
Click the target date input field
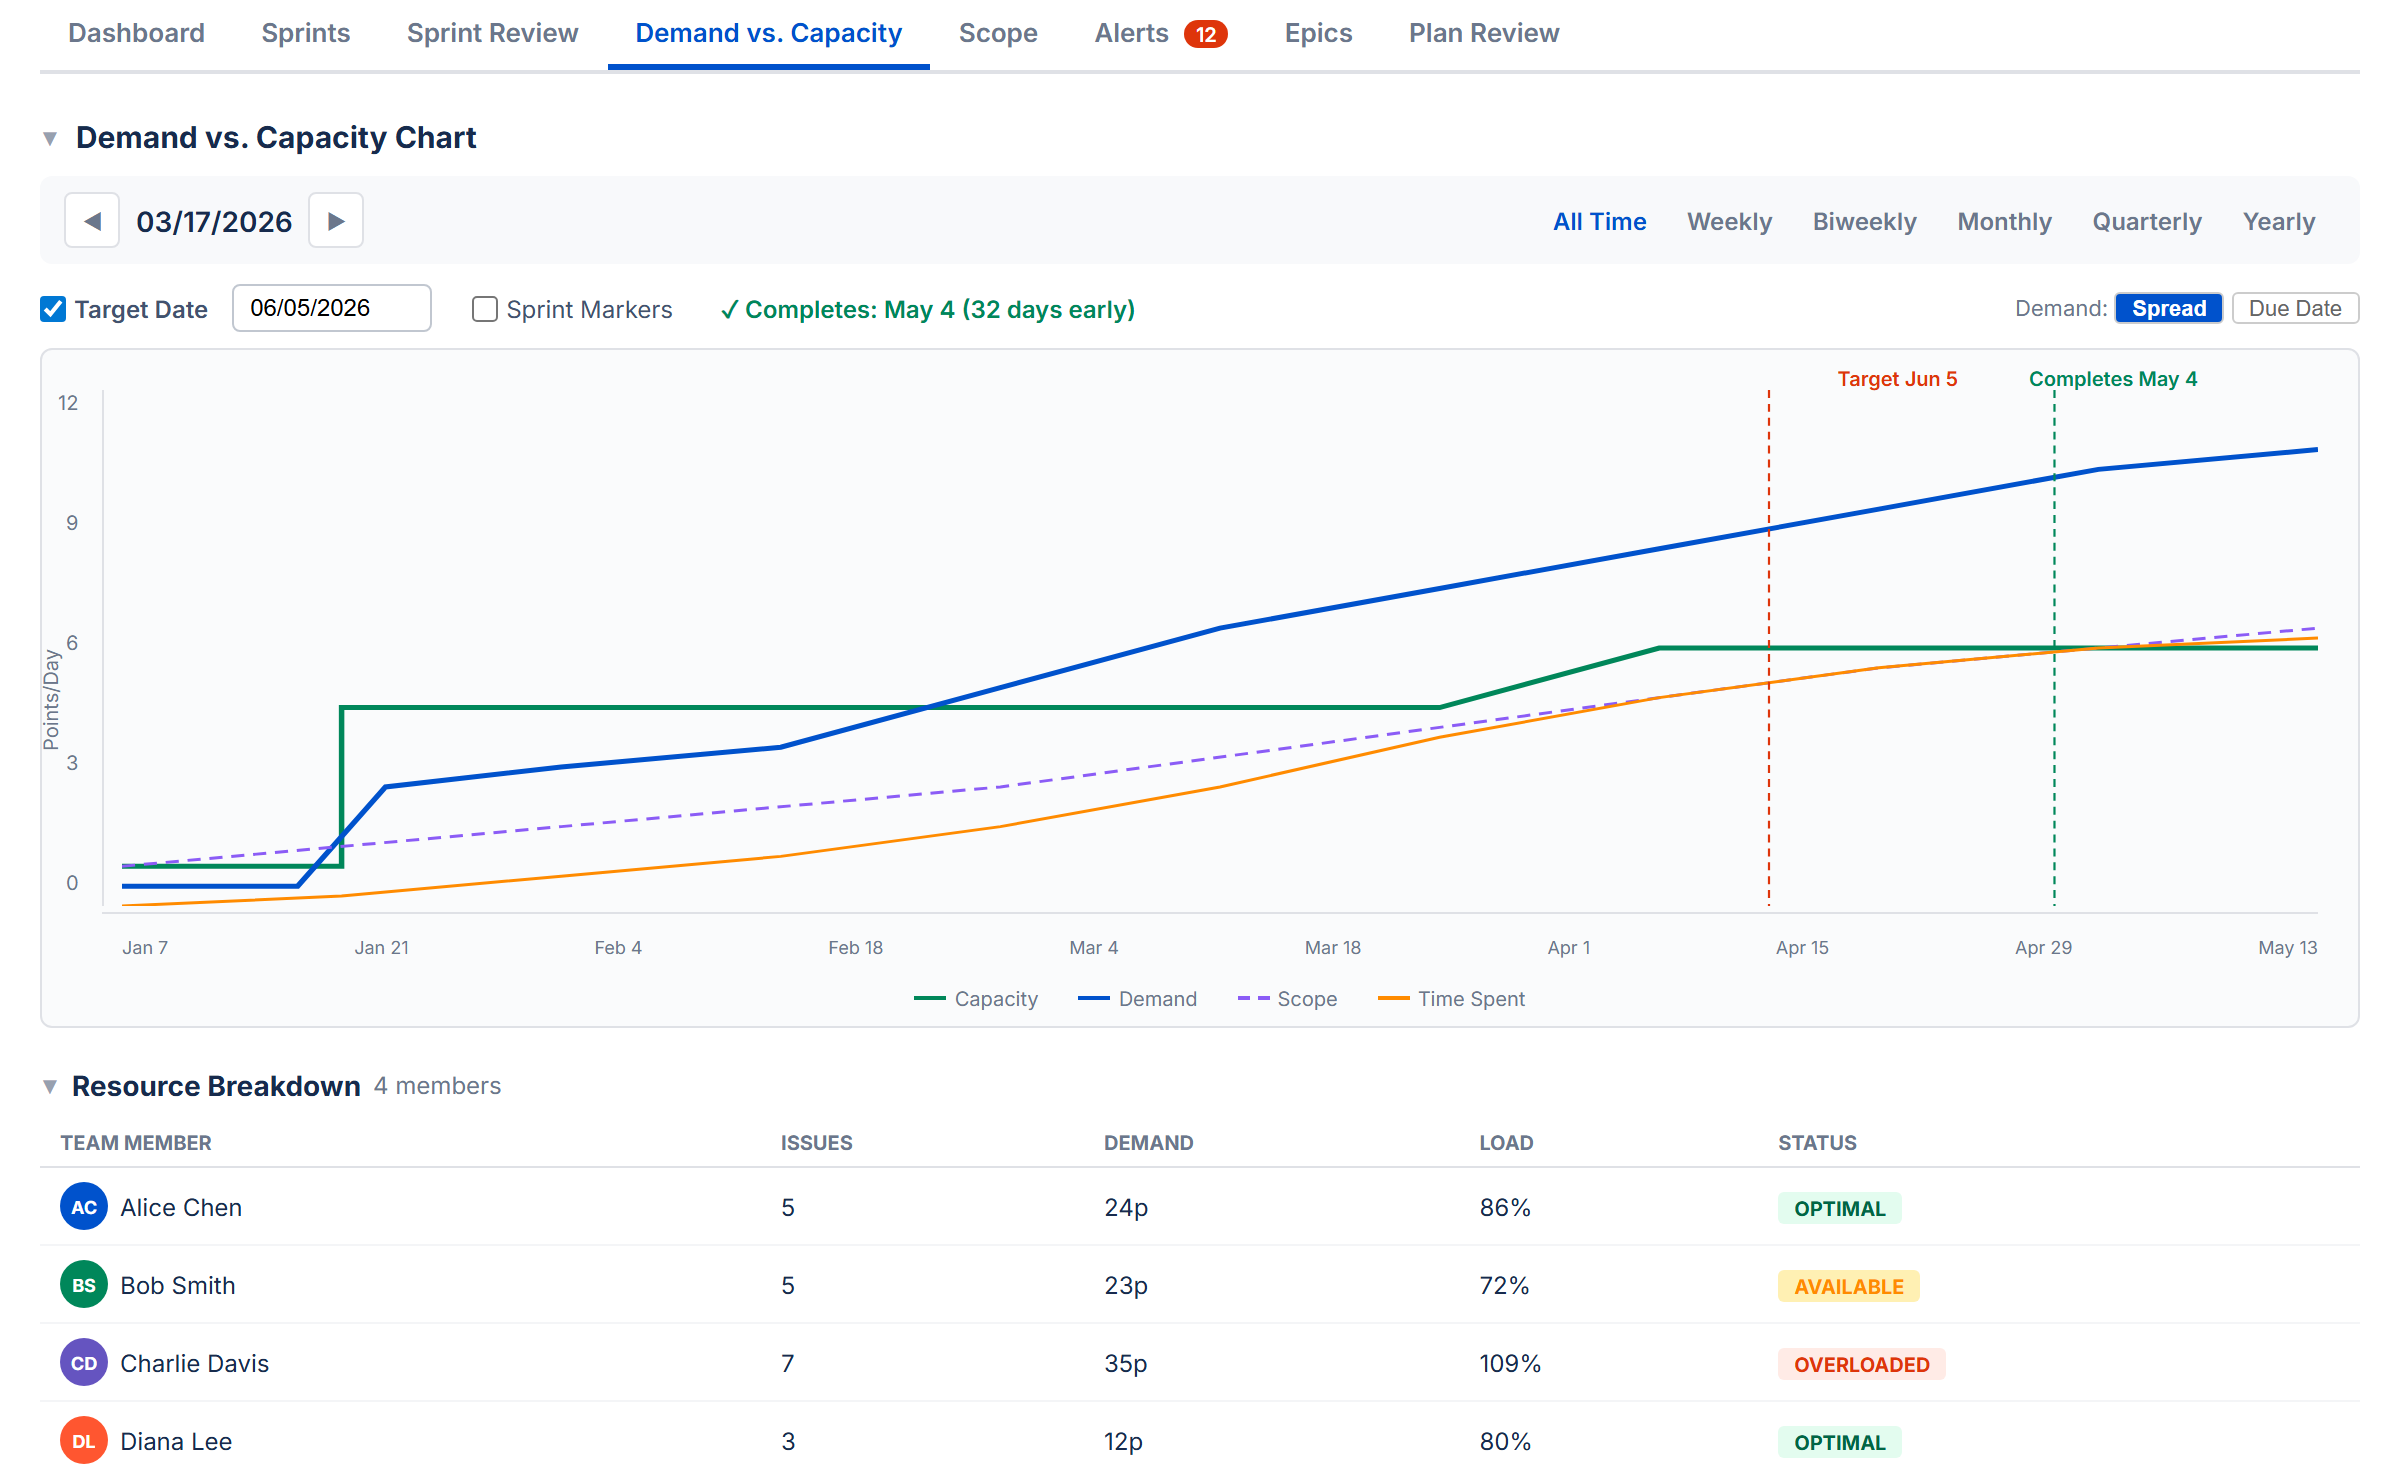coord(331,308)
